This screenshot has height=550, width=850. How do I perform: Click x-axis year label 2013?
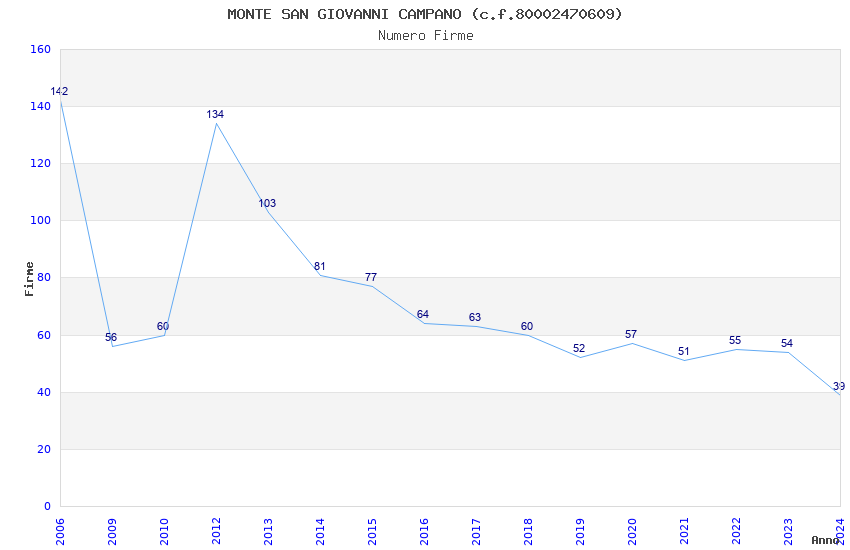tap(268, 531)
